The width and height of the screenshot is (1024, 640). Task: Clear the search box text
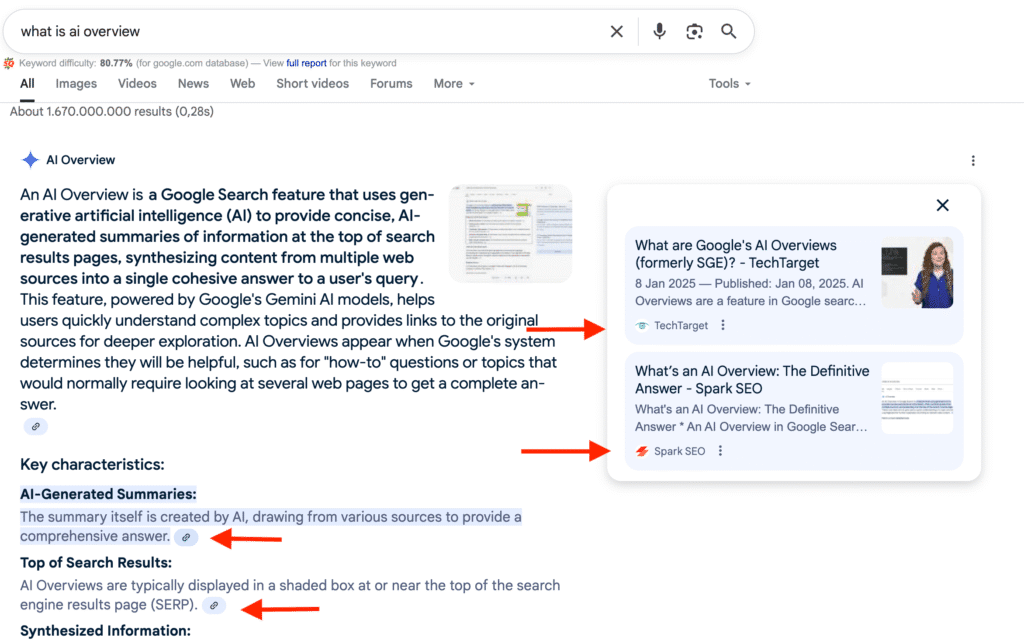[617, 32]
